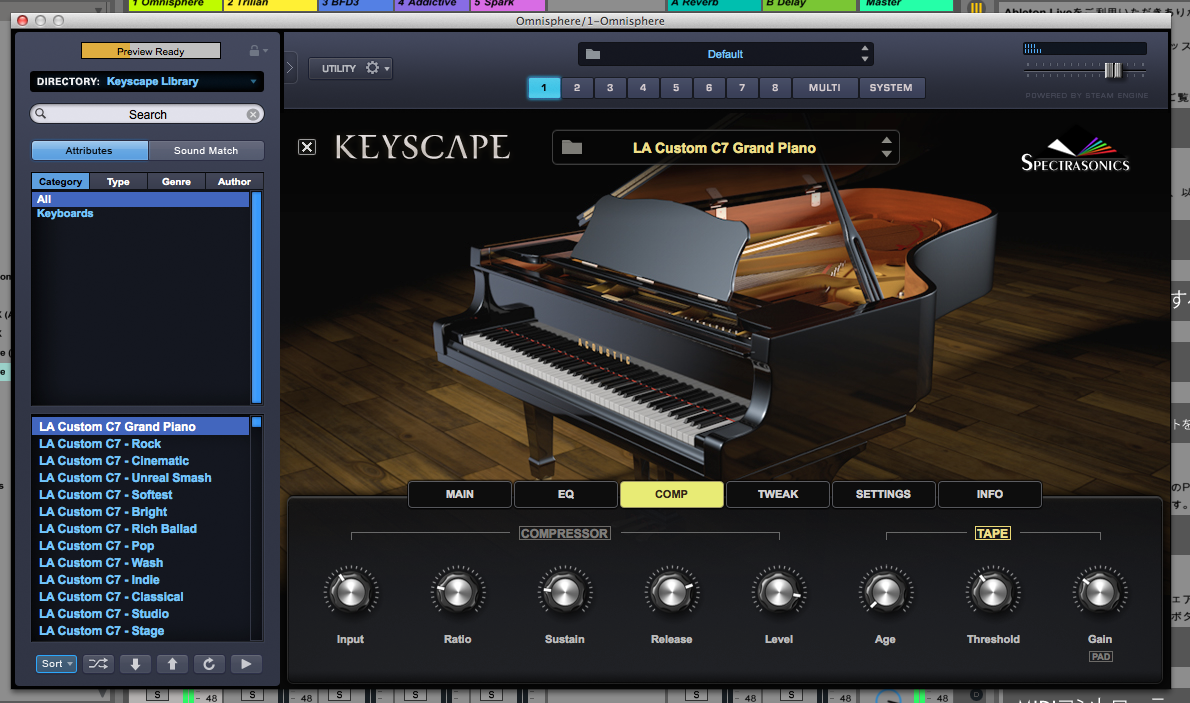Open the Sort dropdown menu

click(57, 664)
